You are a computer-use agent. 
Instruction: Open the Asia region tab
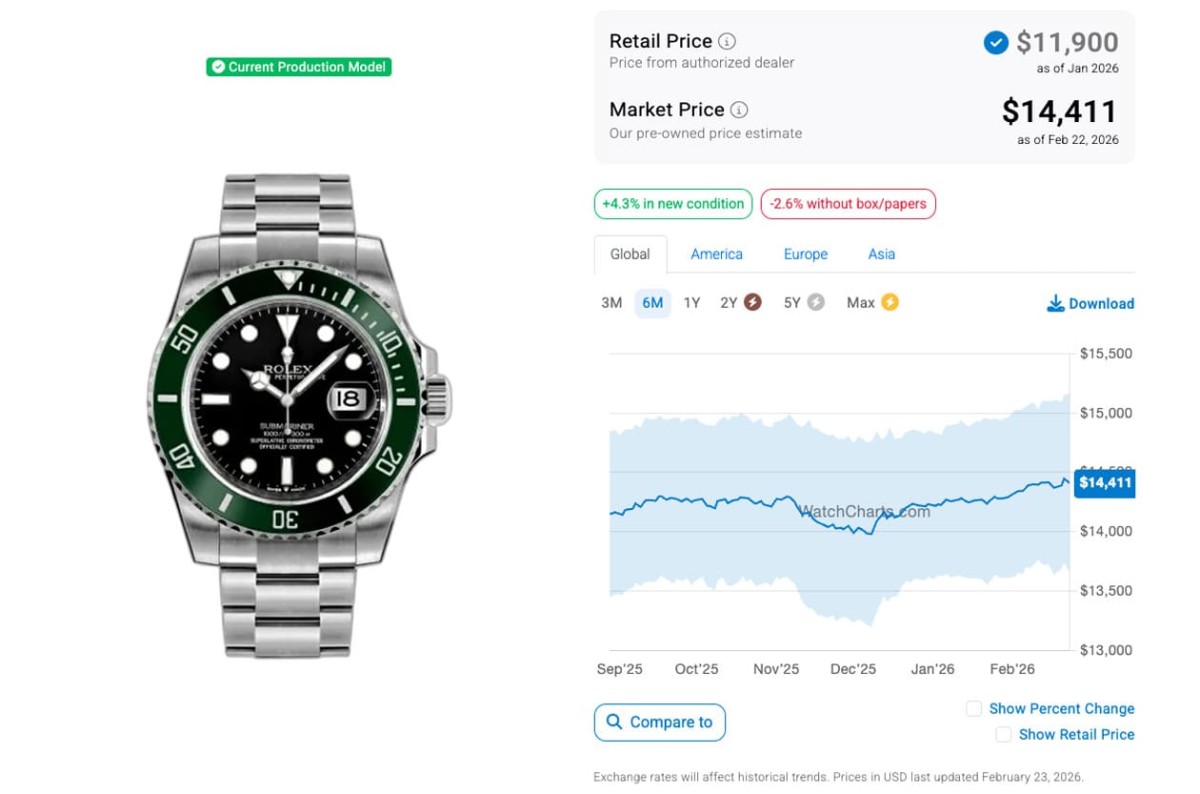pyautogui.click(x=881, y=254)
